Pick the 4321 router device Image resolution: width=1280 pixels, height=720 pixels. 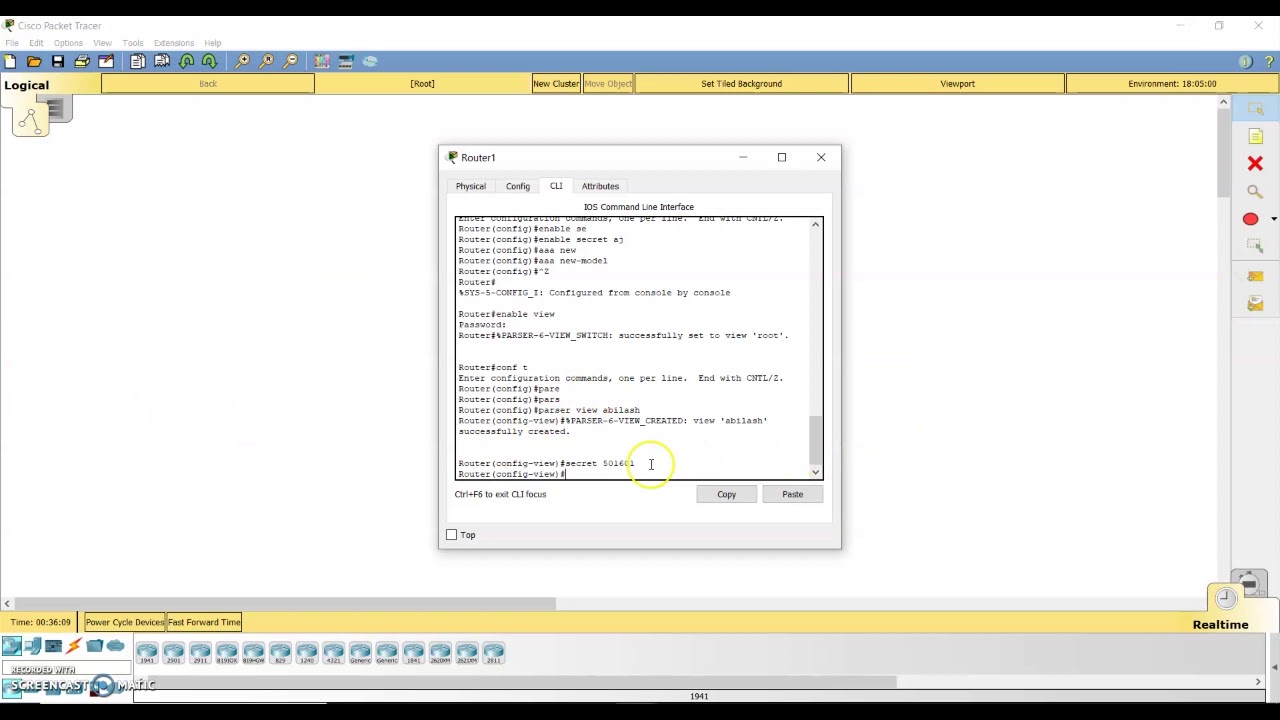click(334, 654)
